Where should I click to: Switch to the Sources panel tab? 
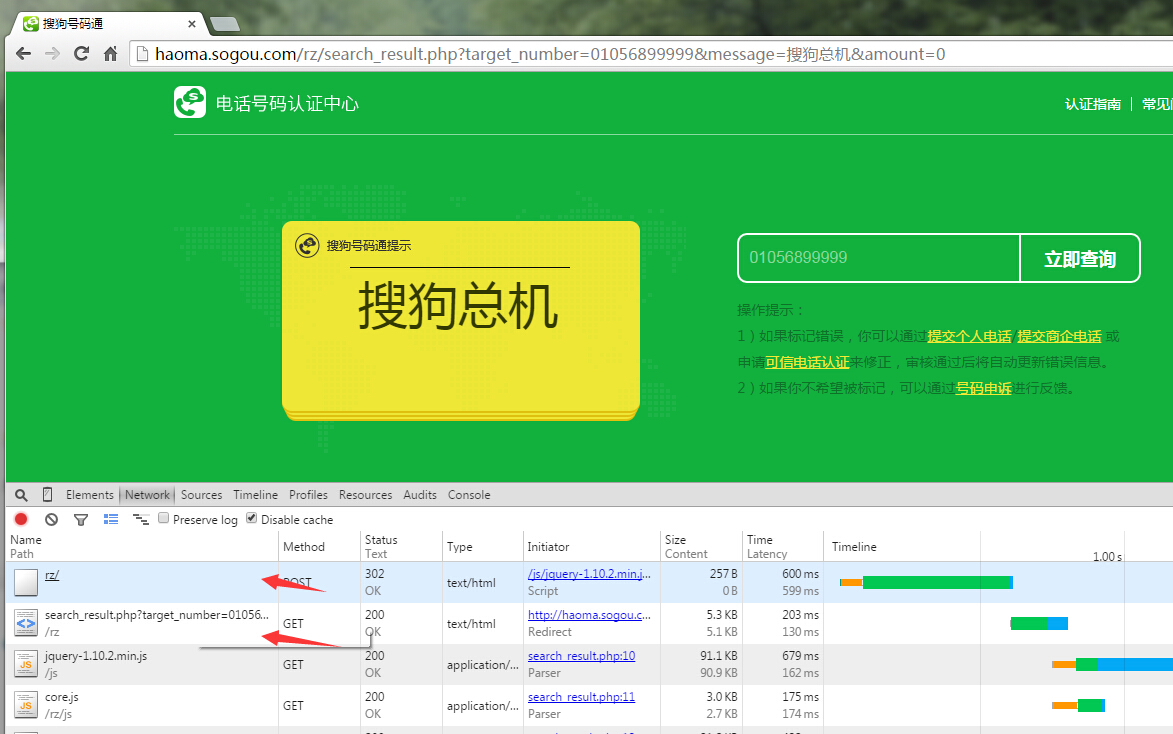point(201,495)
